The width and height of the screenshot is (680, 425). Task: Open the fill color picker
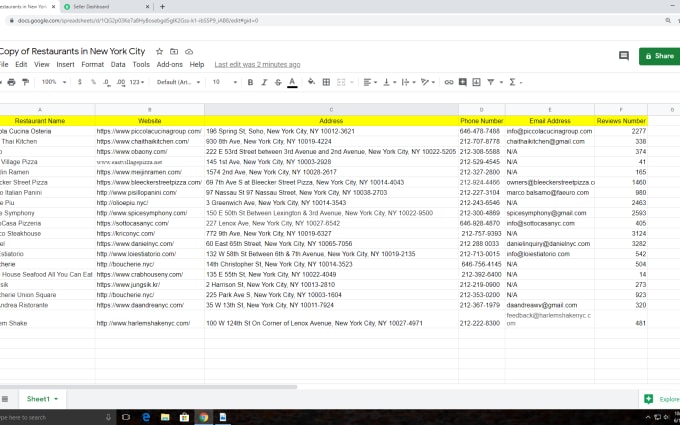(x=311, y=82)
